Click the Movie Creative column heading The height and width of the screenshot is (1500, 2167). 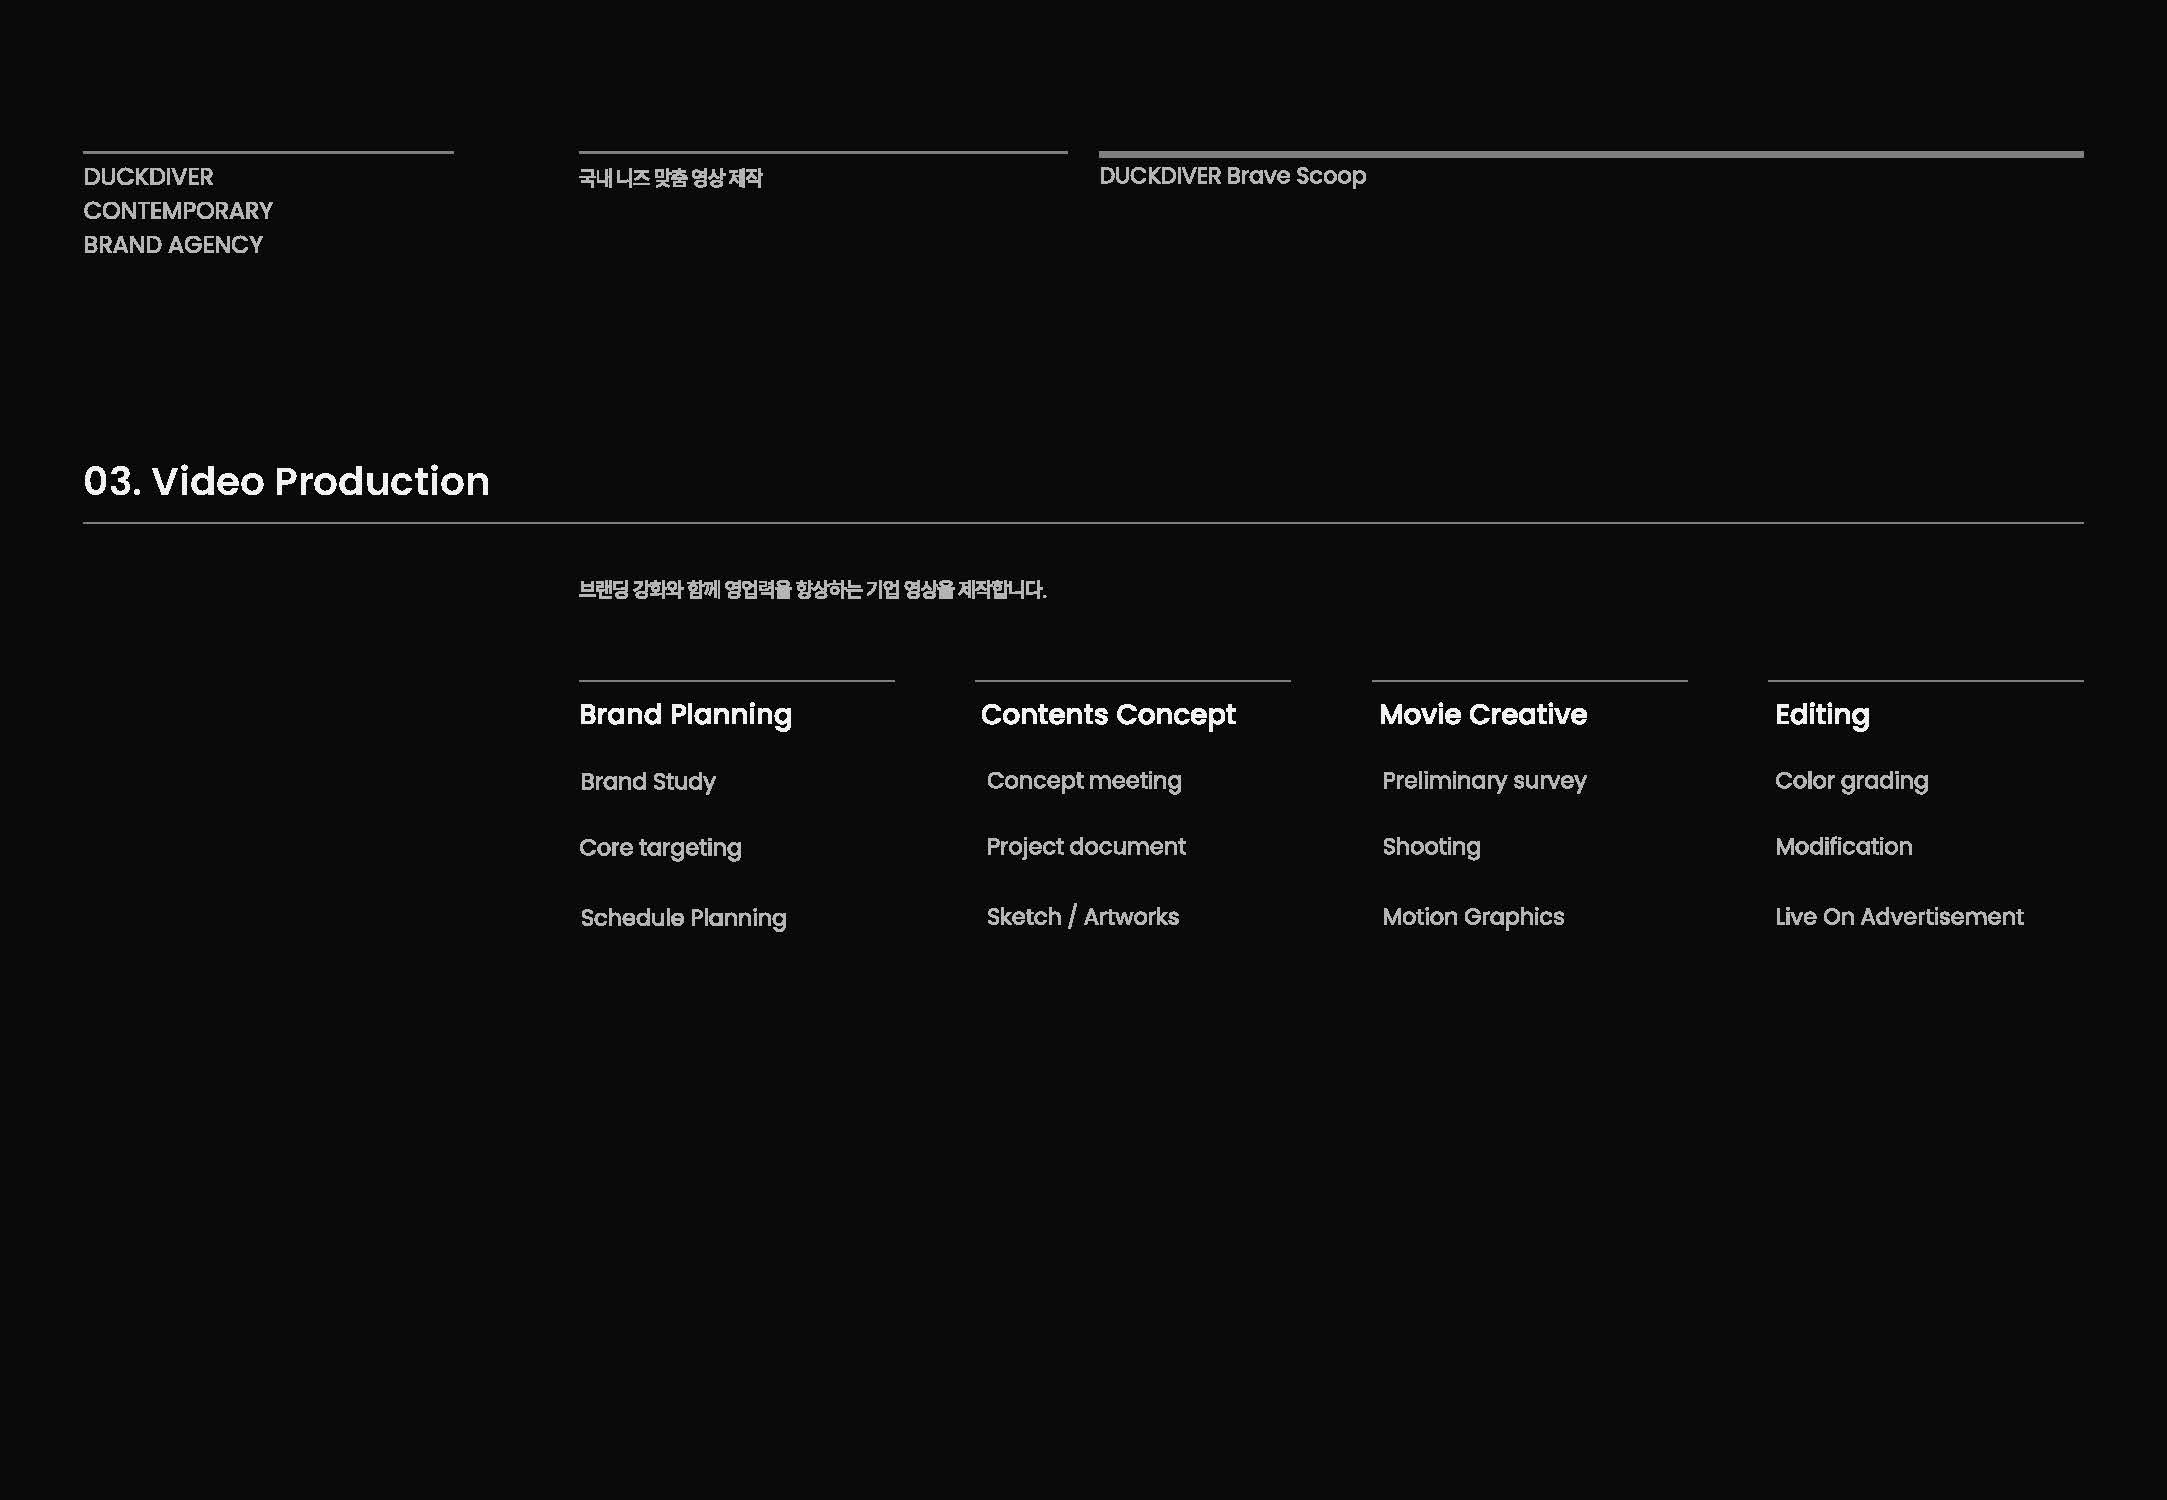tap(1483, 714)
